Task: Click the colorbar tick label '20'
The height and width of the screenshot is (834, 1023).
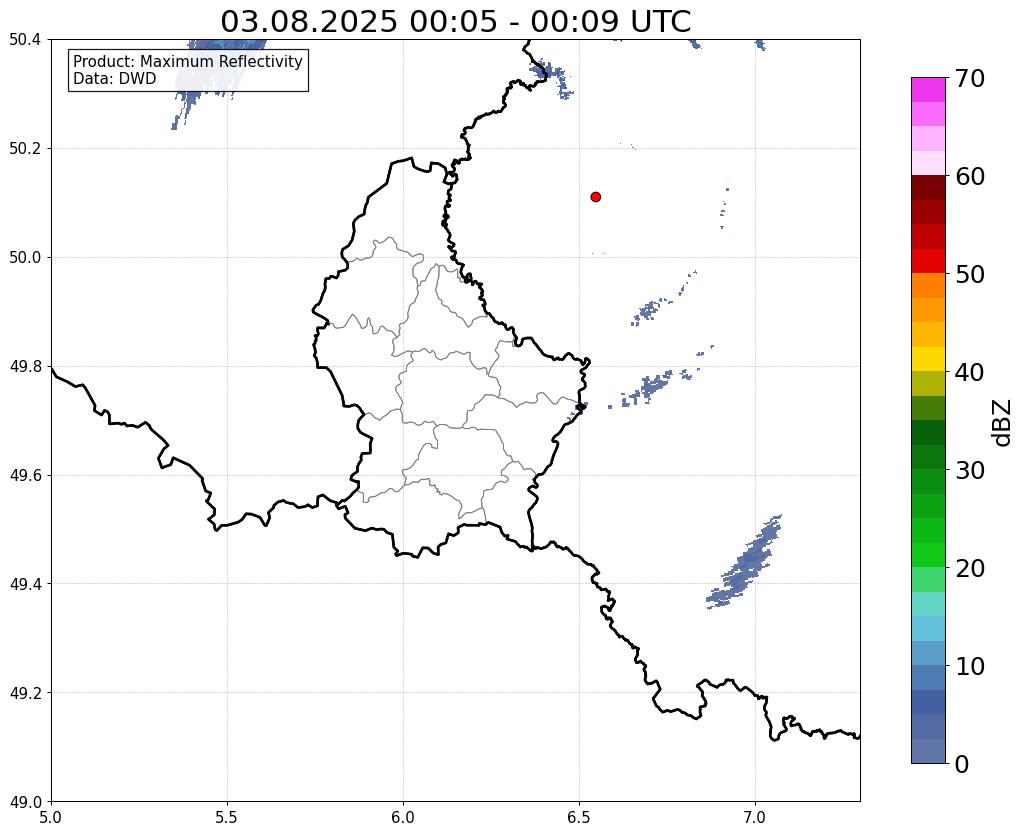Action: pos(970,568)
